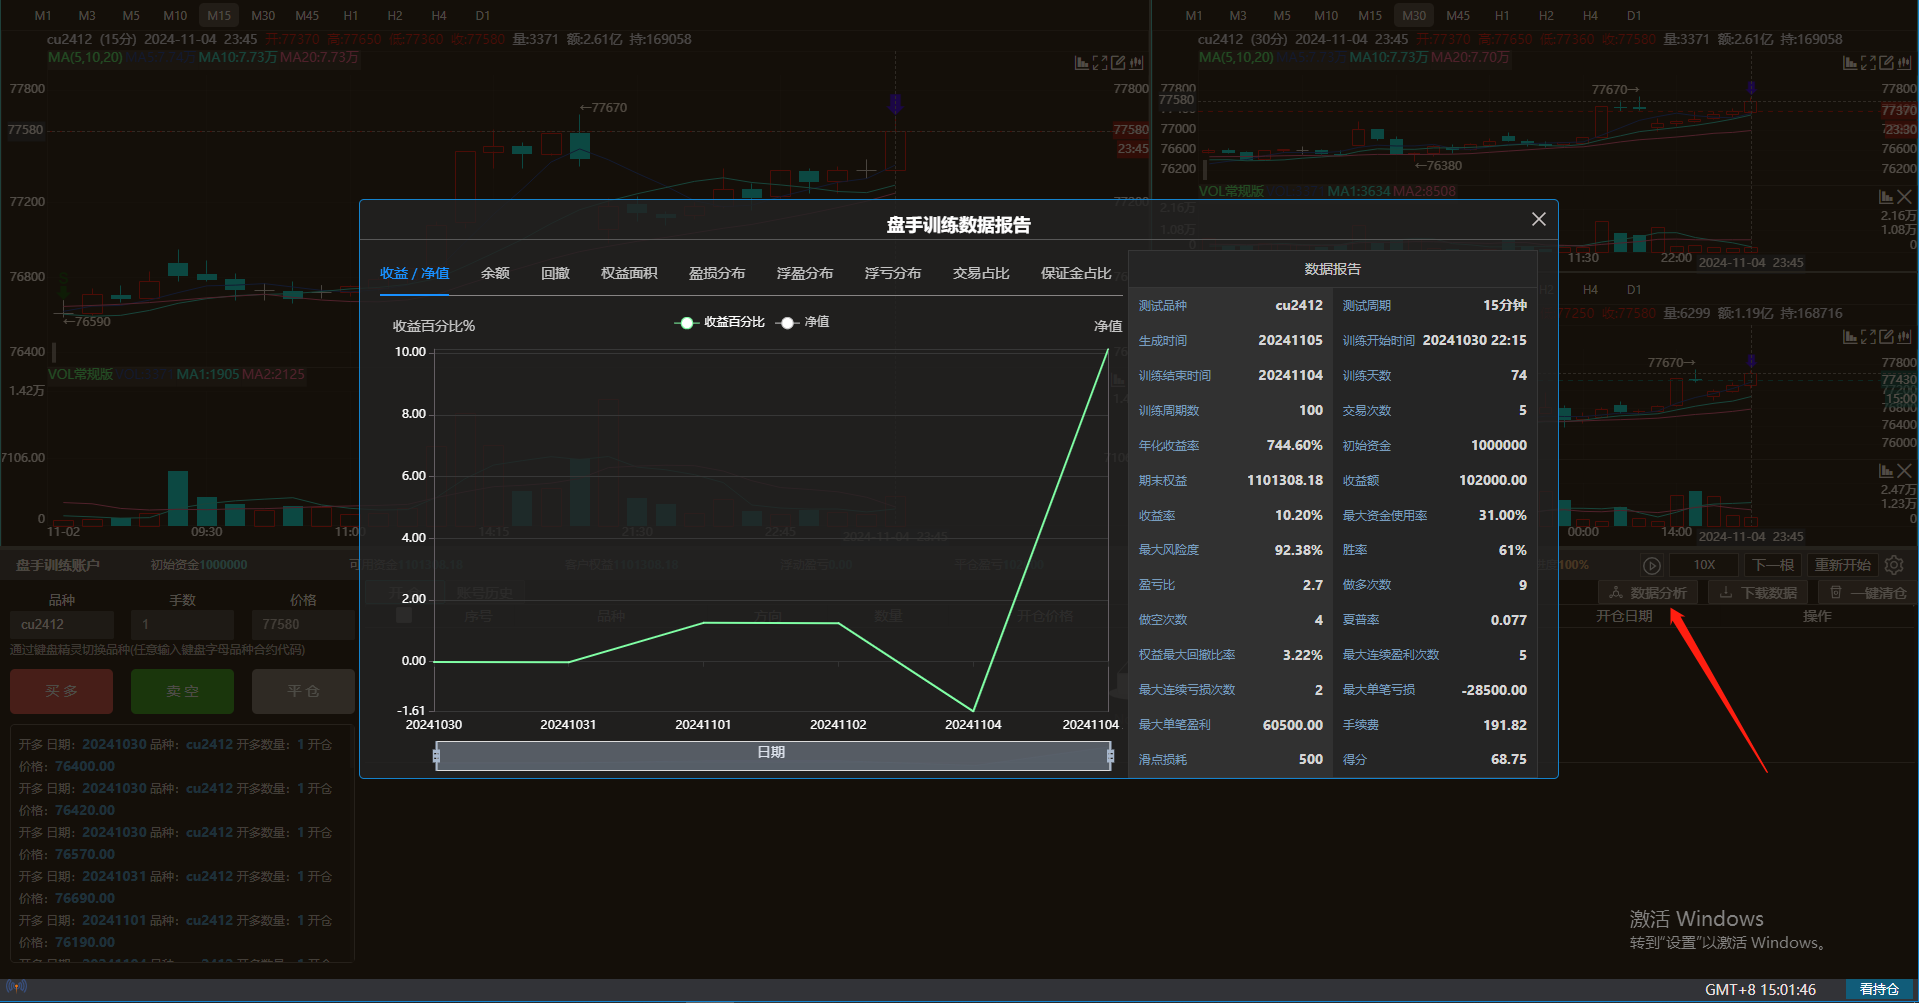1919x1003 pixels.
Task: Switch to the 回撤 report tab
Action: tap(555, 273)
